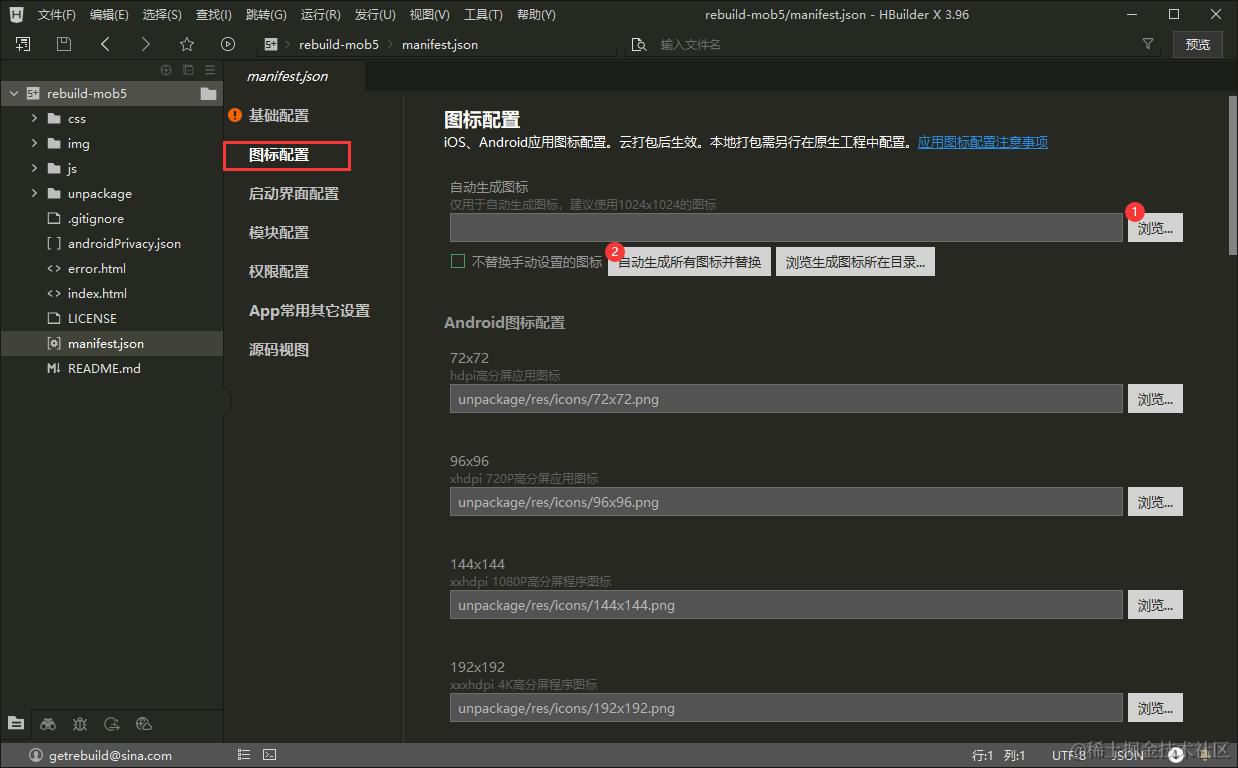Click 浏览 button for 96x96 icon
This screenshot has width=1238, height=768.
click(1155, 502)
